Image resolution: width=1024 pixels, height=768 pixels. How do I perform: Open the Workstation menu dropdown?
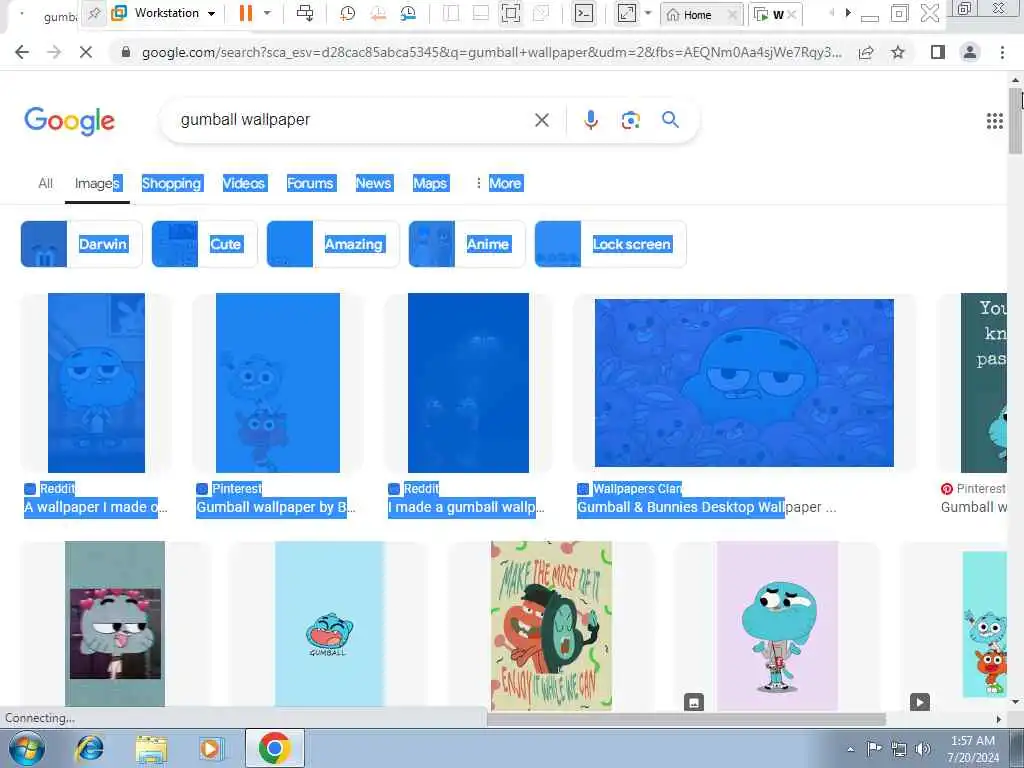[x=164, y=13]
